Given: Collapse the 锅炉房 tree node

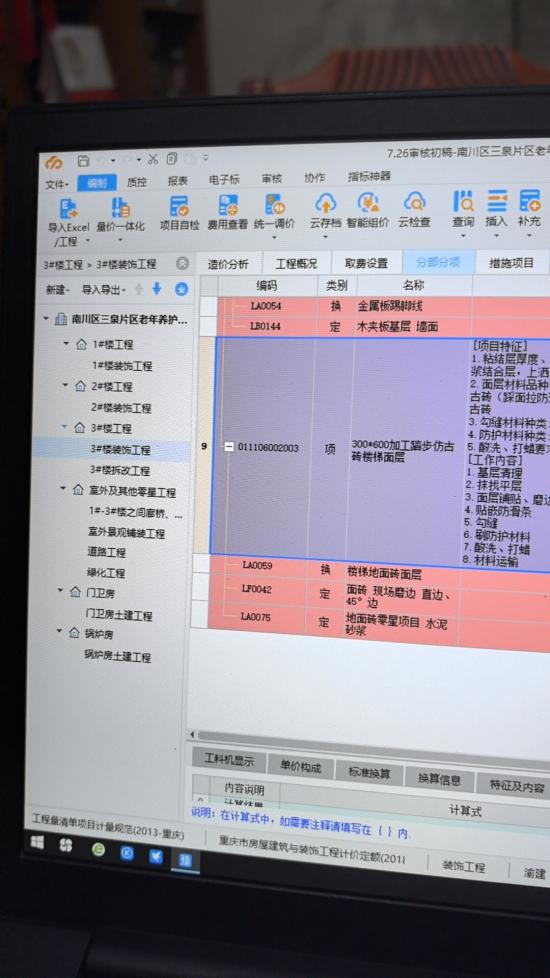Looking at the screenshot, I should (59, 631).
